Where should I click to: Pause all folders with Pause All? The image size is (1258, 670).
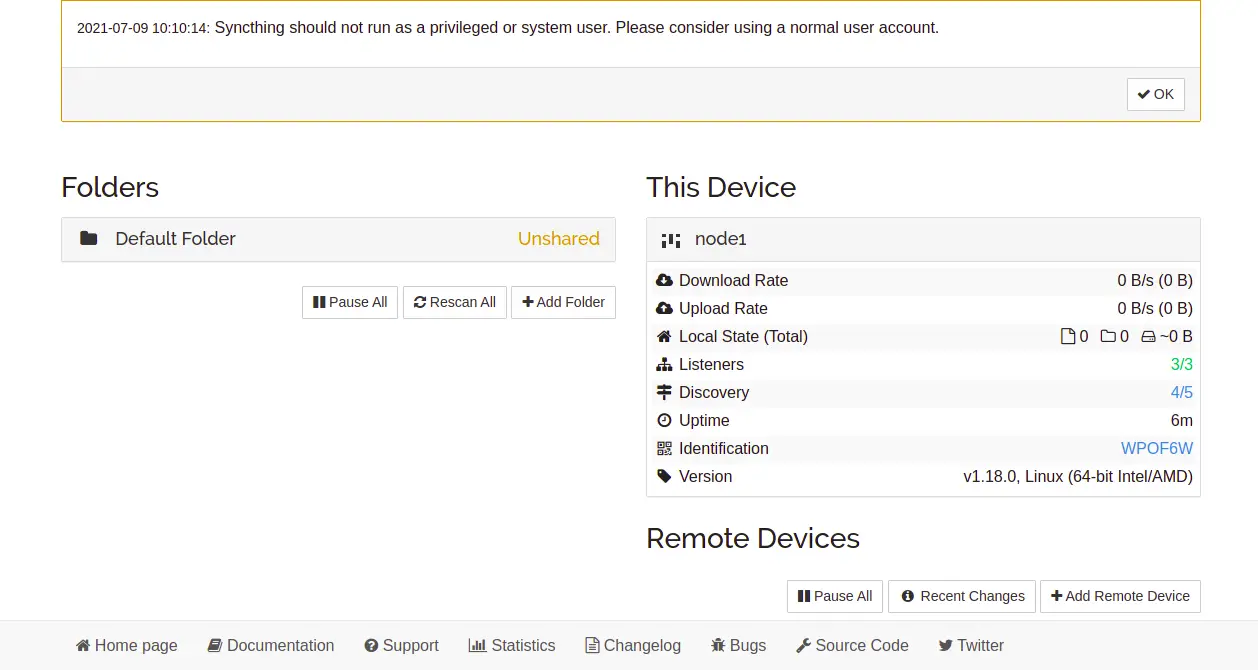350,302
